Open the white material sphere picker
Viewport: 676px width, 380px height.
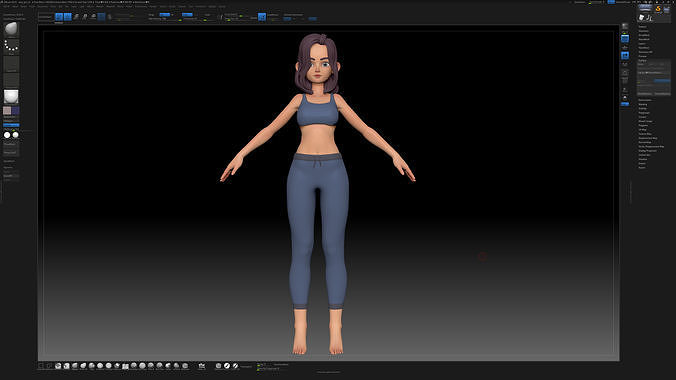click(x=11, y=97)
